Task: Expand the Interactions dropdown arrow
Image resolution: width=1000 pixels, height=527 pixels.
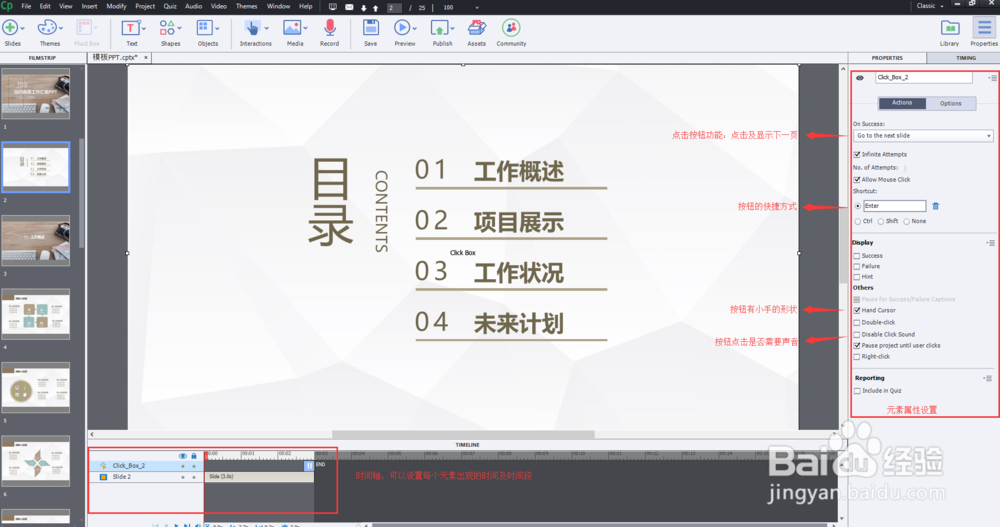Action: click(267, 29)
